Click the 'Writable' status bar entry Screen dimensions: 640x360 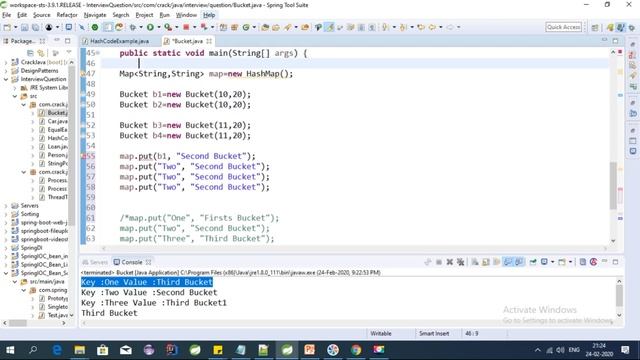381,333
